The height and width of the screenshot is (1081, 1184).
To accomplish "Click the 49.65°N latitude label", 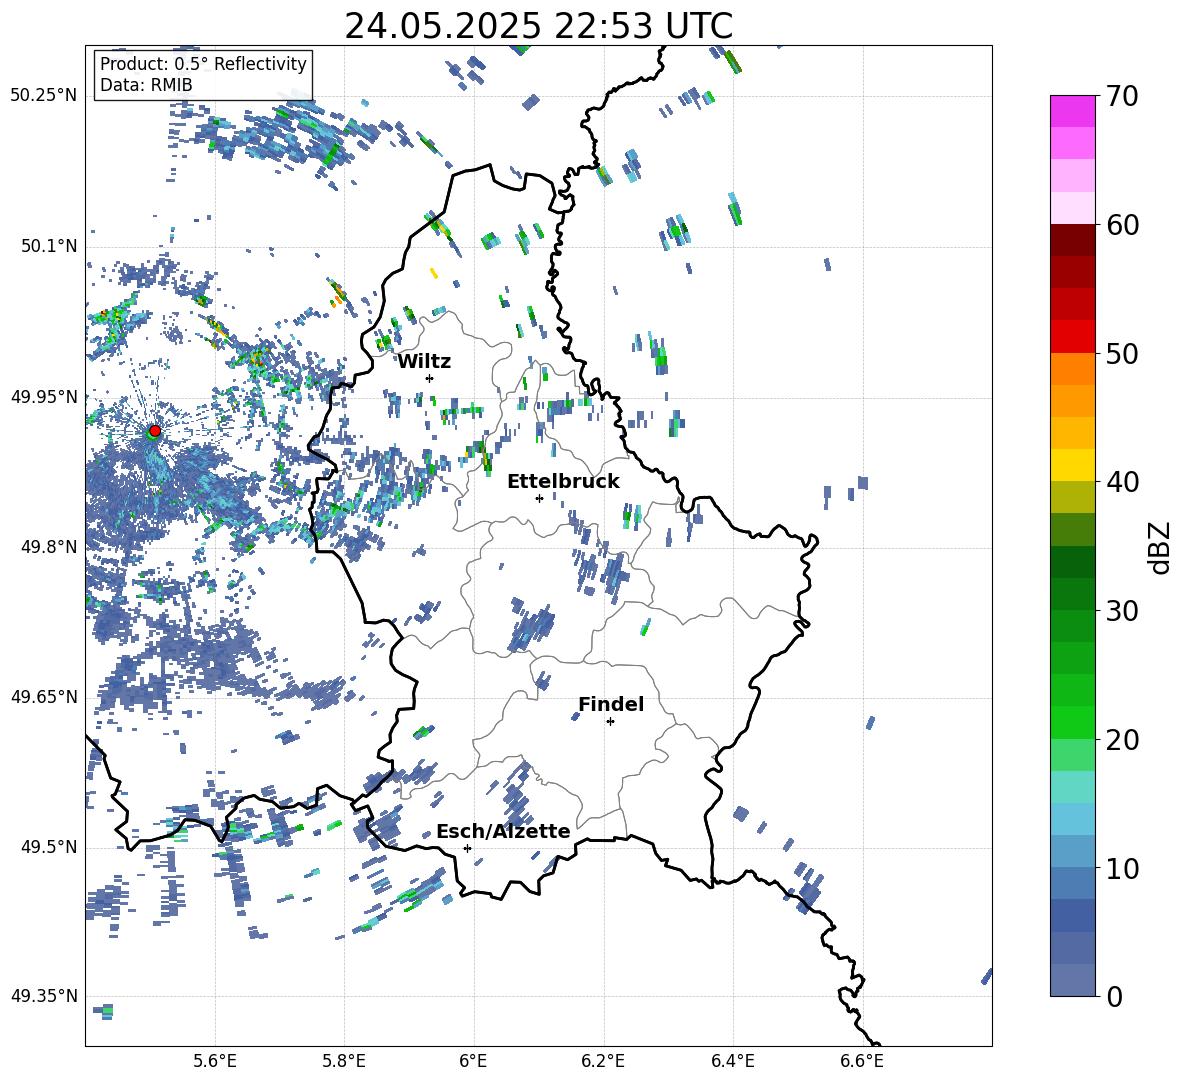I will 44,697.
